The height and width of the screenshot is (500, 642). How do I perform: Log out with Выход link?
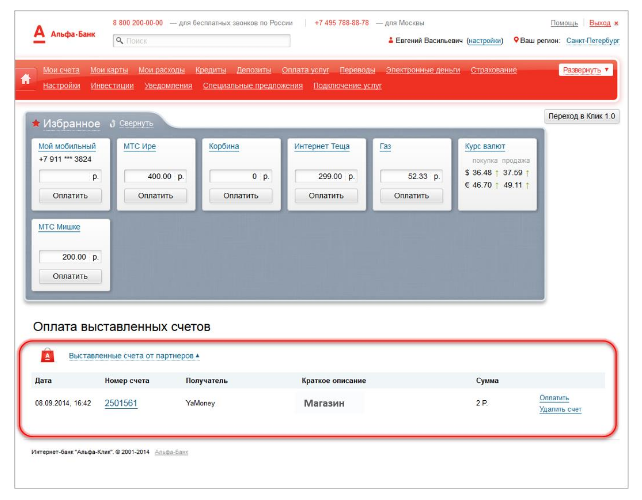click(600, 23)
